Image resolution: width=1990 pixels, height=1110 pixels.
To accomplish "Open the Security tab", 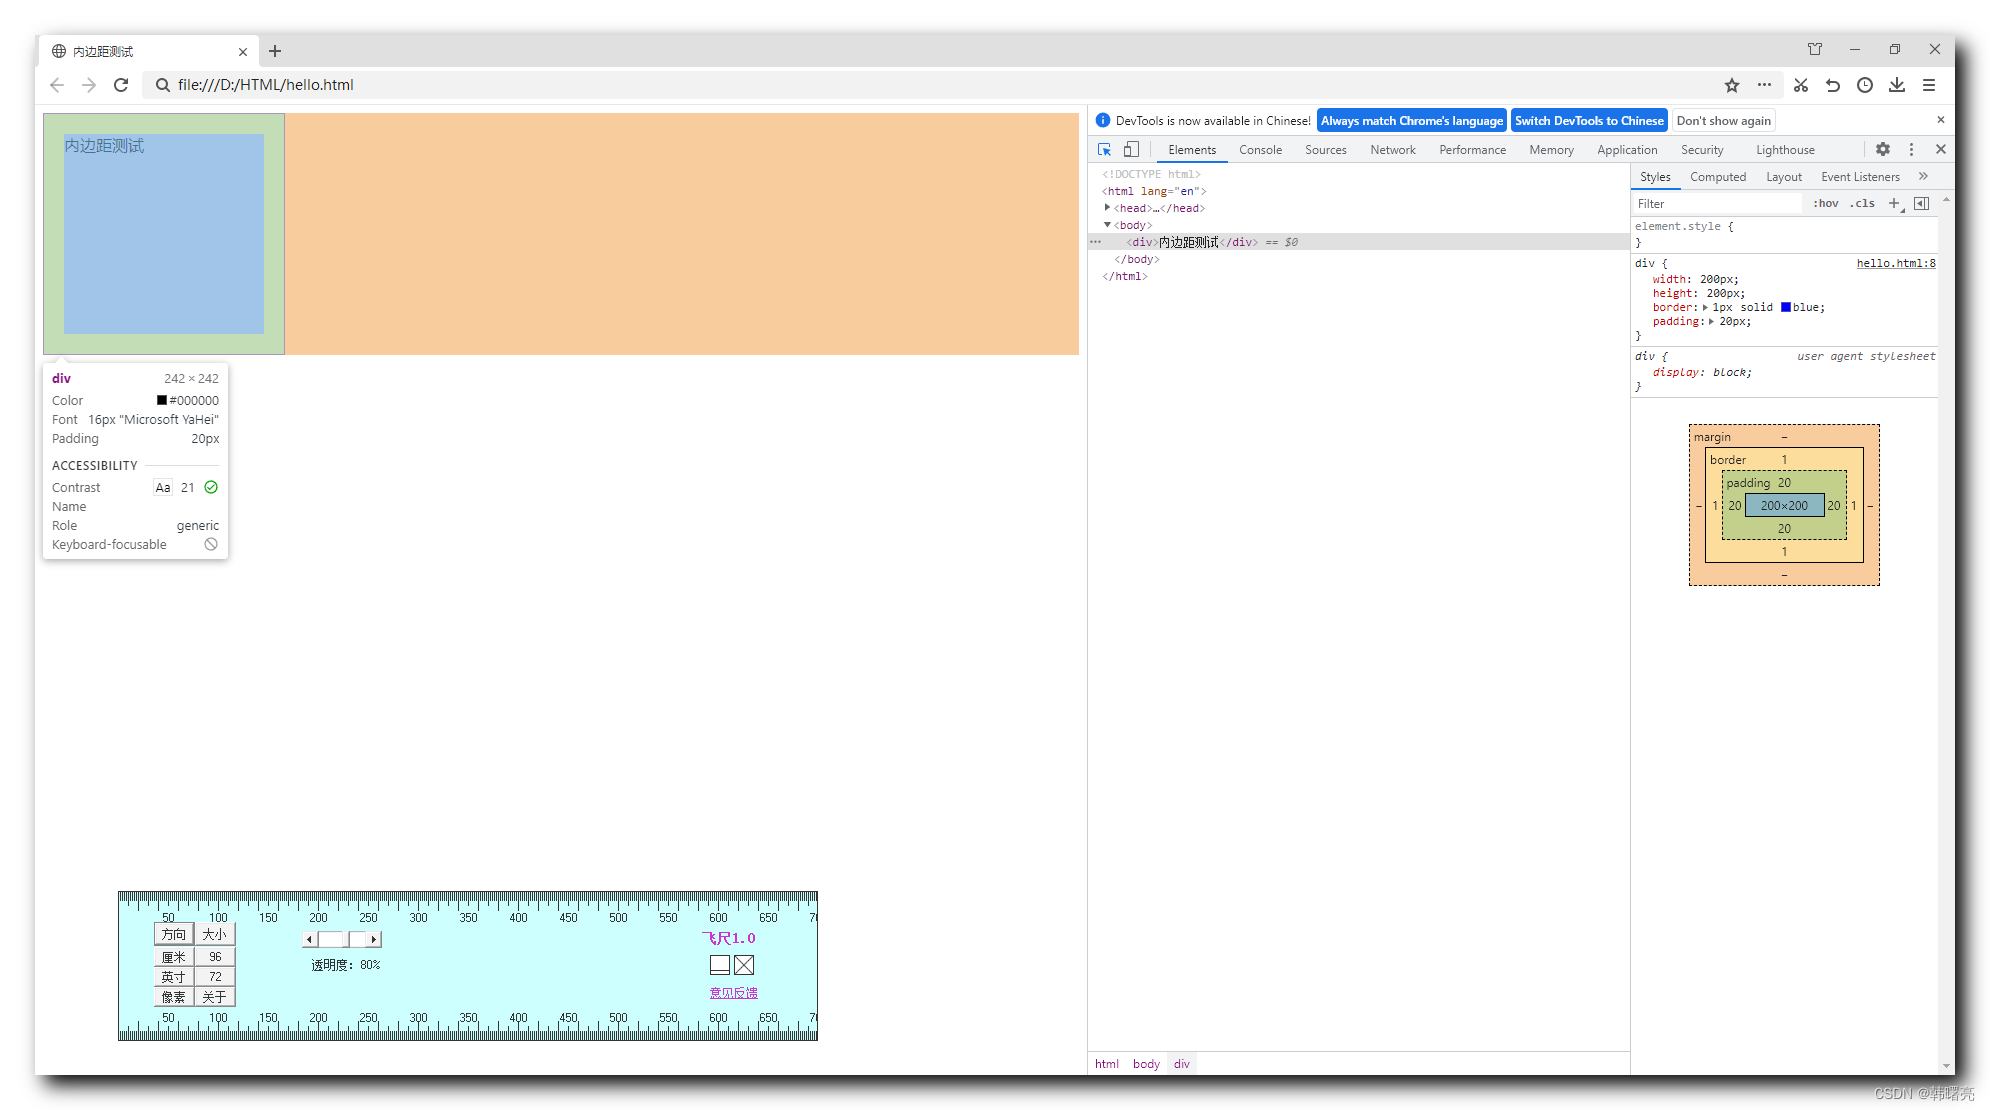I will point(1702,150).
